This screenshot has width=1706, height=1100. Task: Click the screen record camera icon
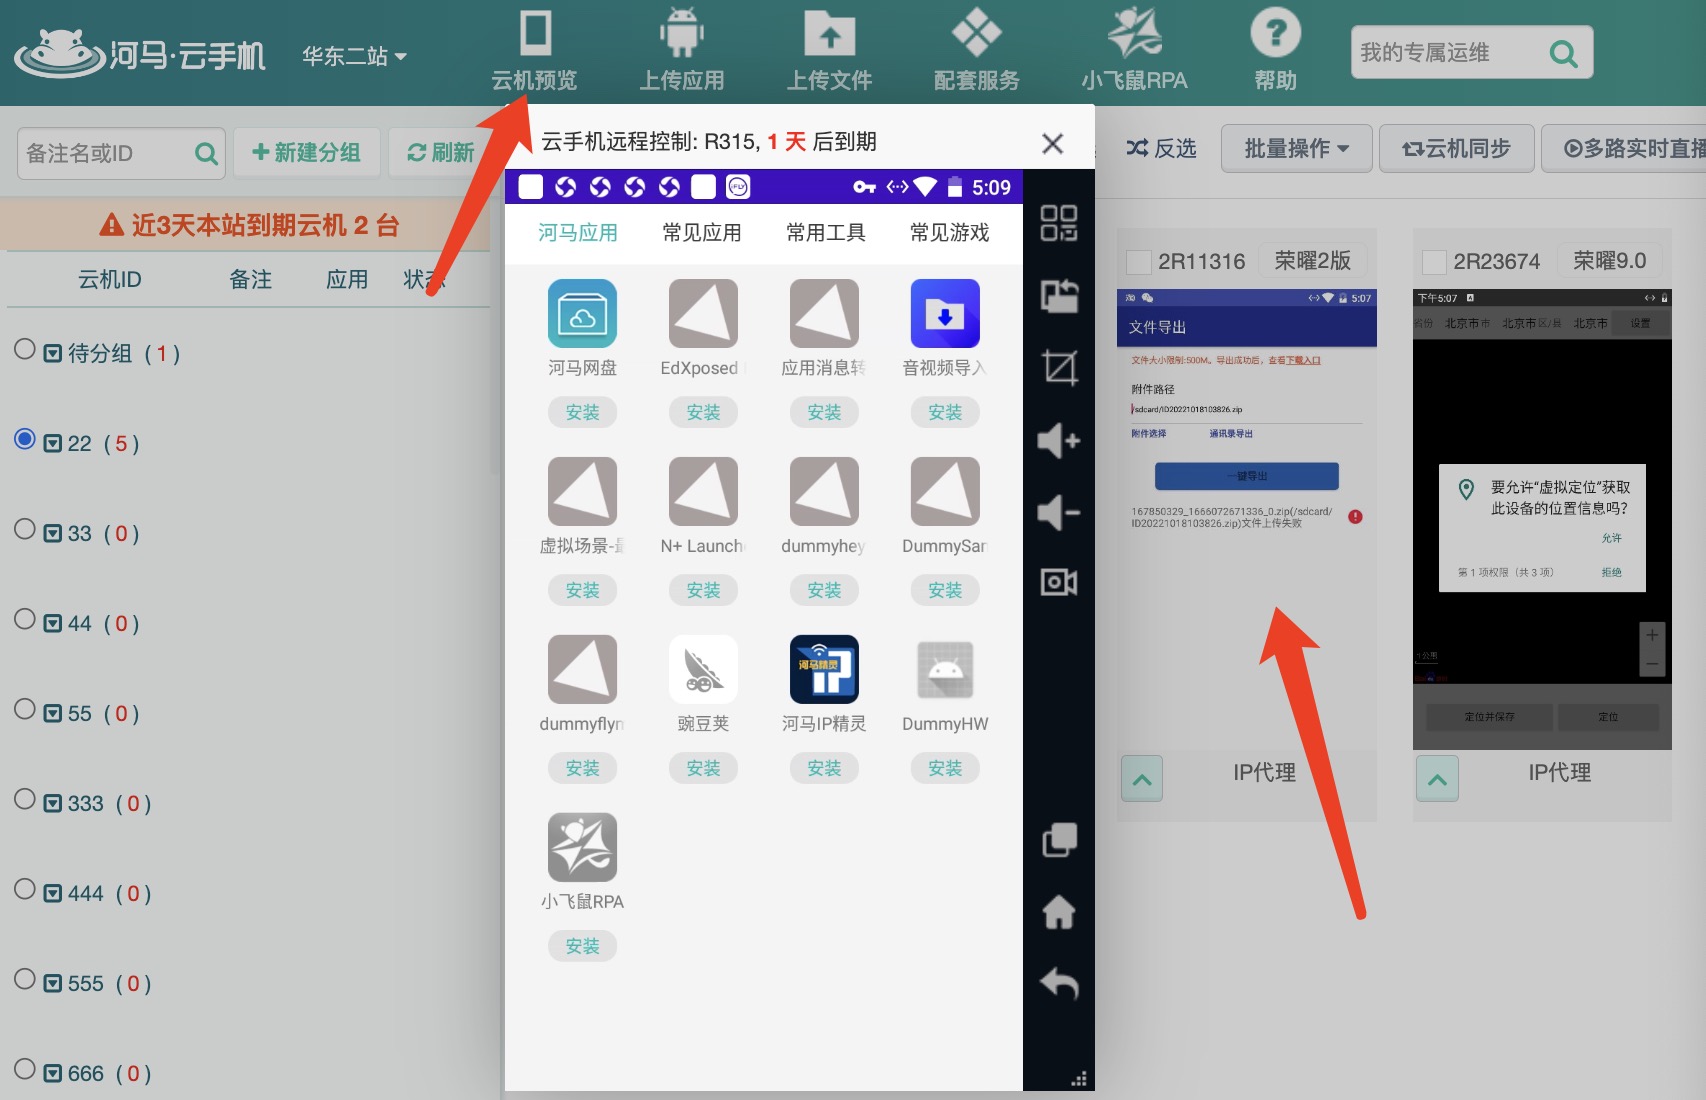coord(1059,582)
